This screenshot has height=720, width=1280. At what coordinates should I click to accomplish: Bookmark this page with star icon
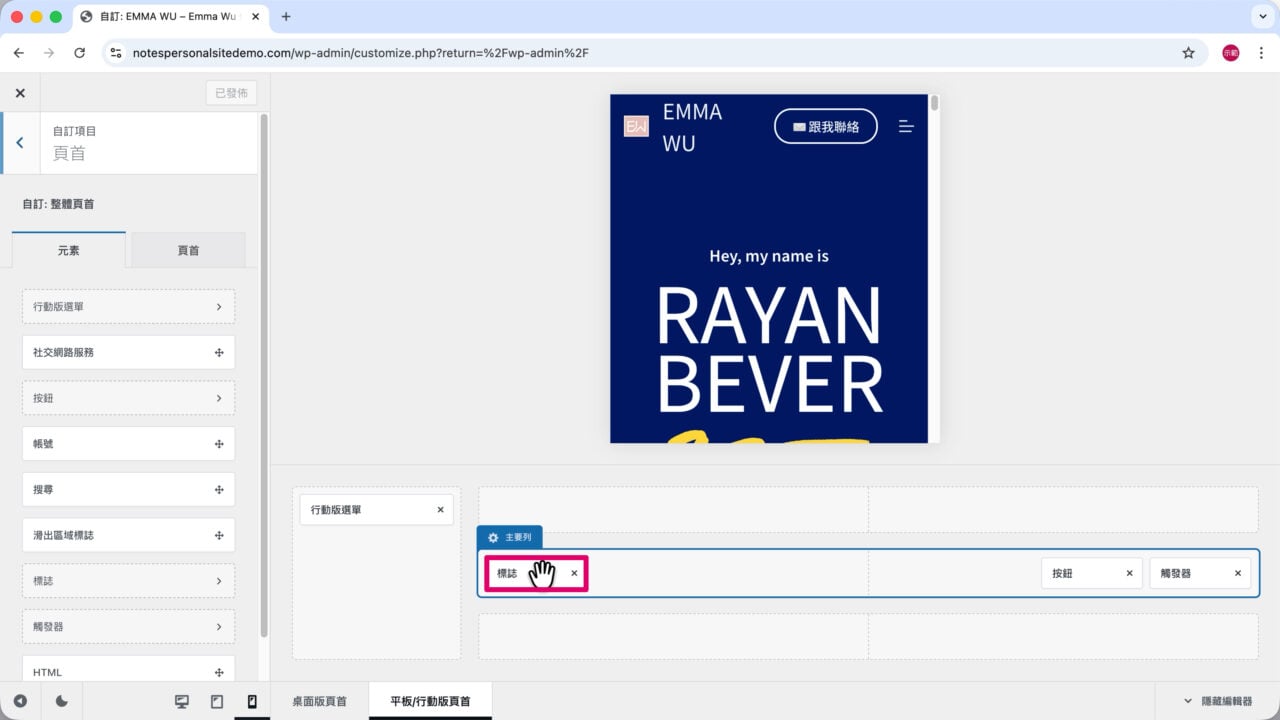1188,53
